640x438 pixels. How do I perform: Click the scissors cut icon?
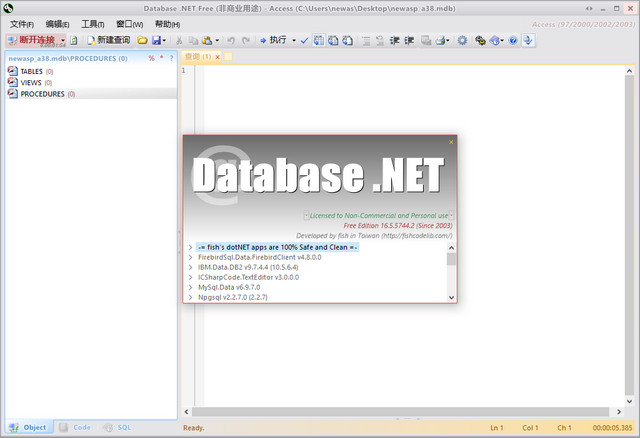coord(180,40)
